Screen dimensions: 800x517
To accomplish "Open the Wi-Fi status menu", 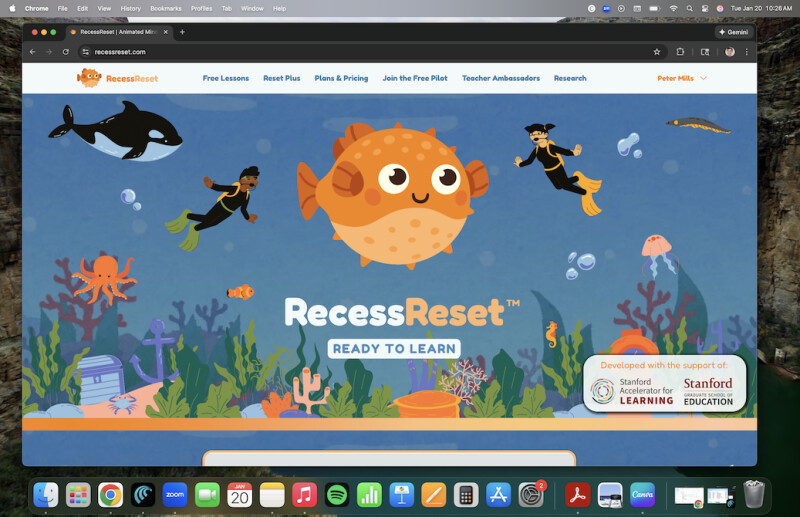I will (x=673, y=8).
